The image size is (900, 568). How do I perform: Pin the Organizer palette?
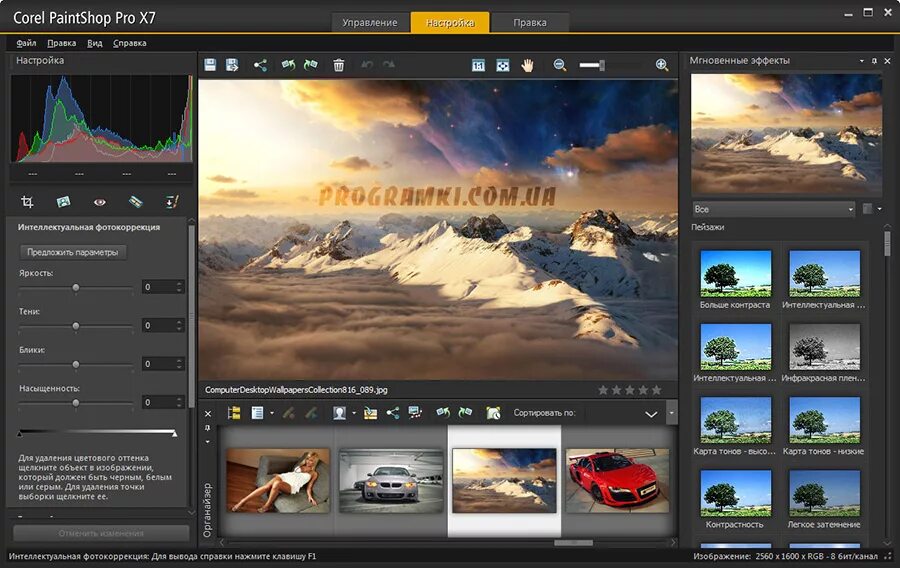click(x=208, y=428)
